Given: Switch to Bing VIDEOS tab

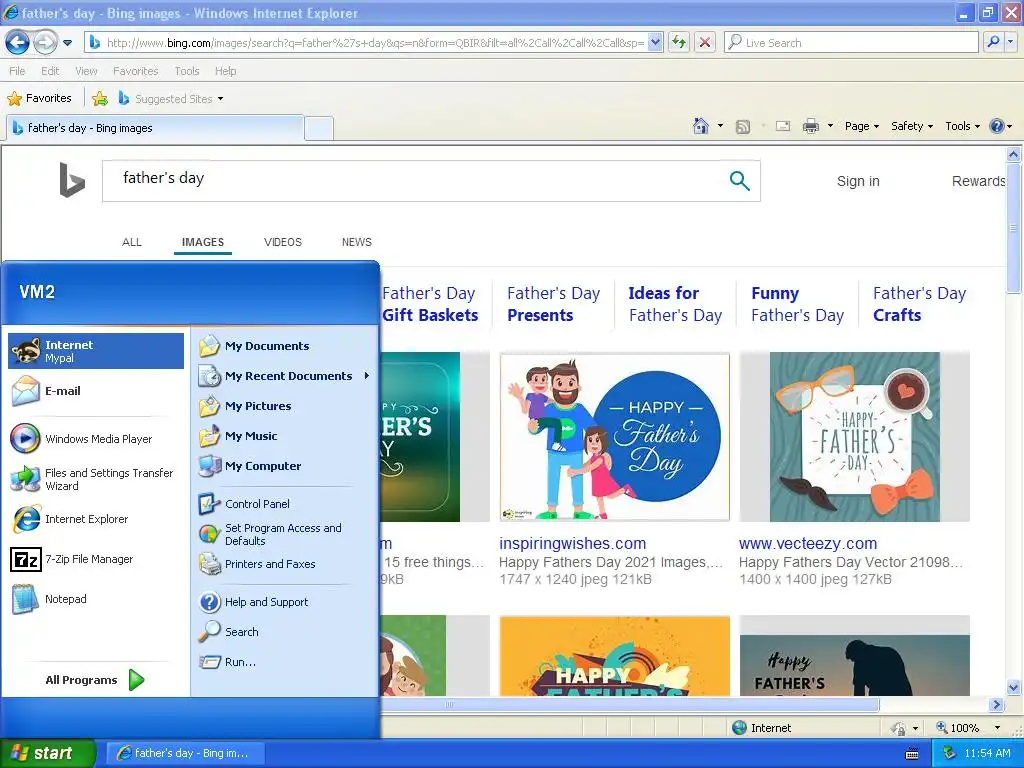Looking at the screenshot, I should (283, 242).
